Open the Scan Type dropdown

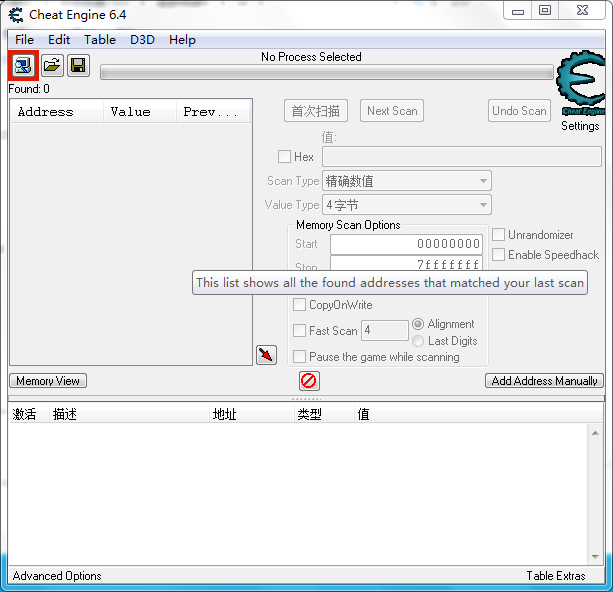click(x=407, y=181)
